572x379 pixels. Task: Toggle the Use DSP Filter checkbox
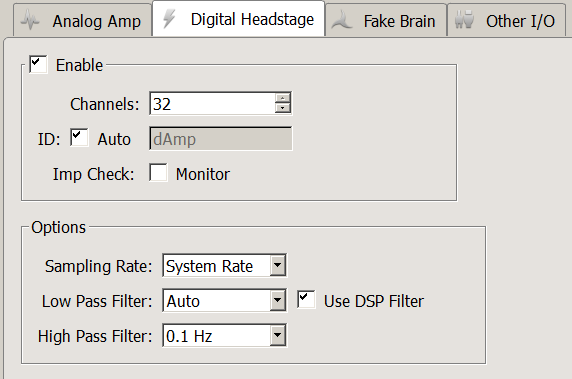click(306, 299)
